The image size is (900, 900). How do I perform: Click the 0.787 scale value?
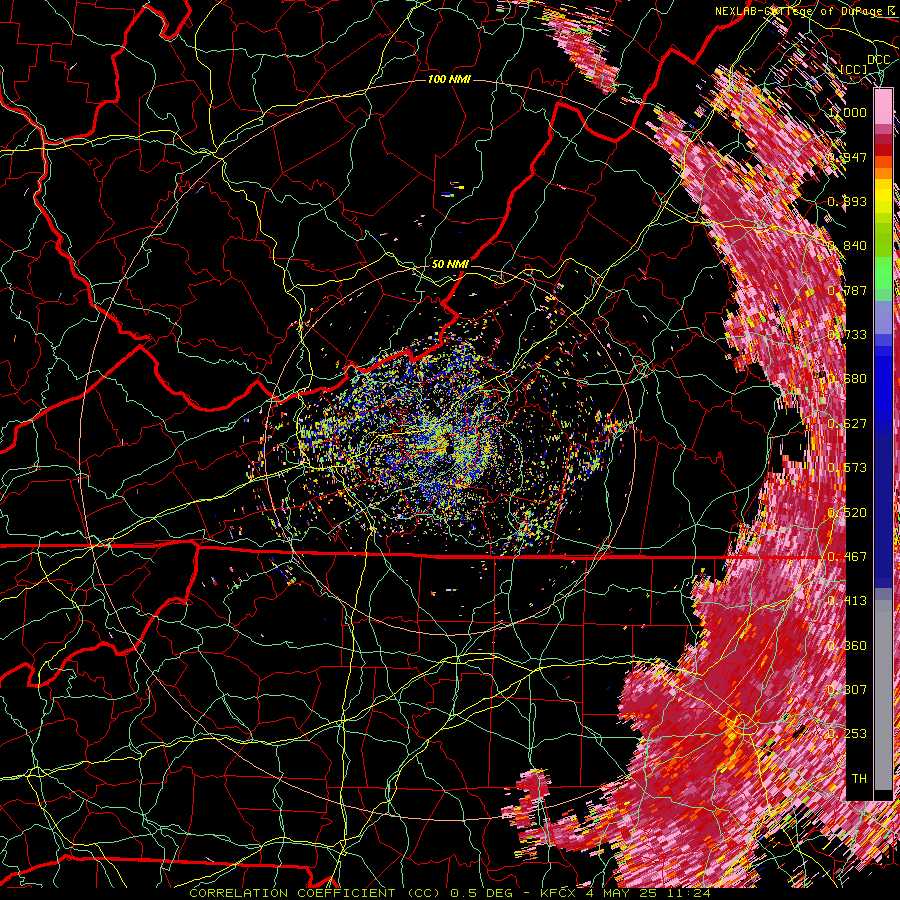tap(847, 290)
